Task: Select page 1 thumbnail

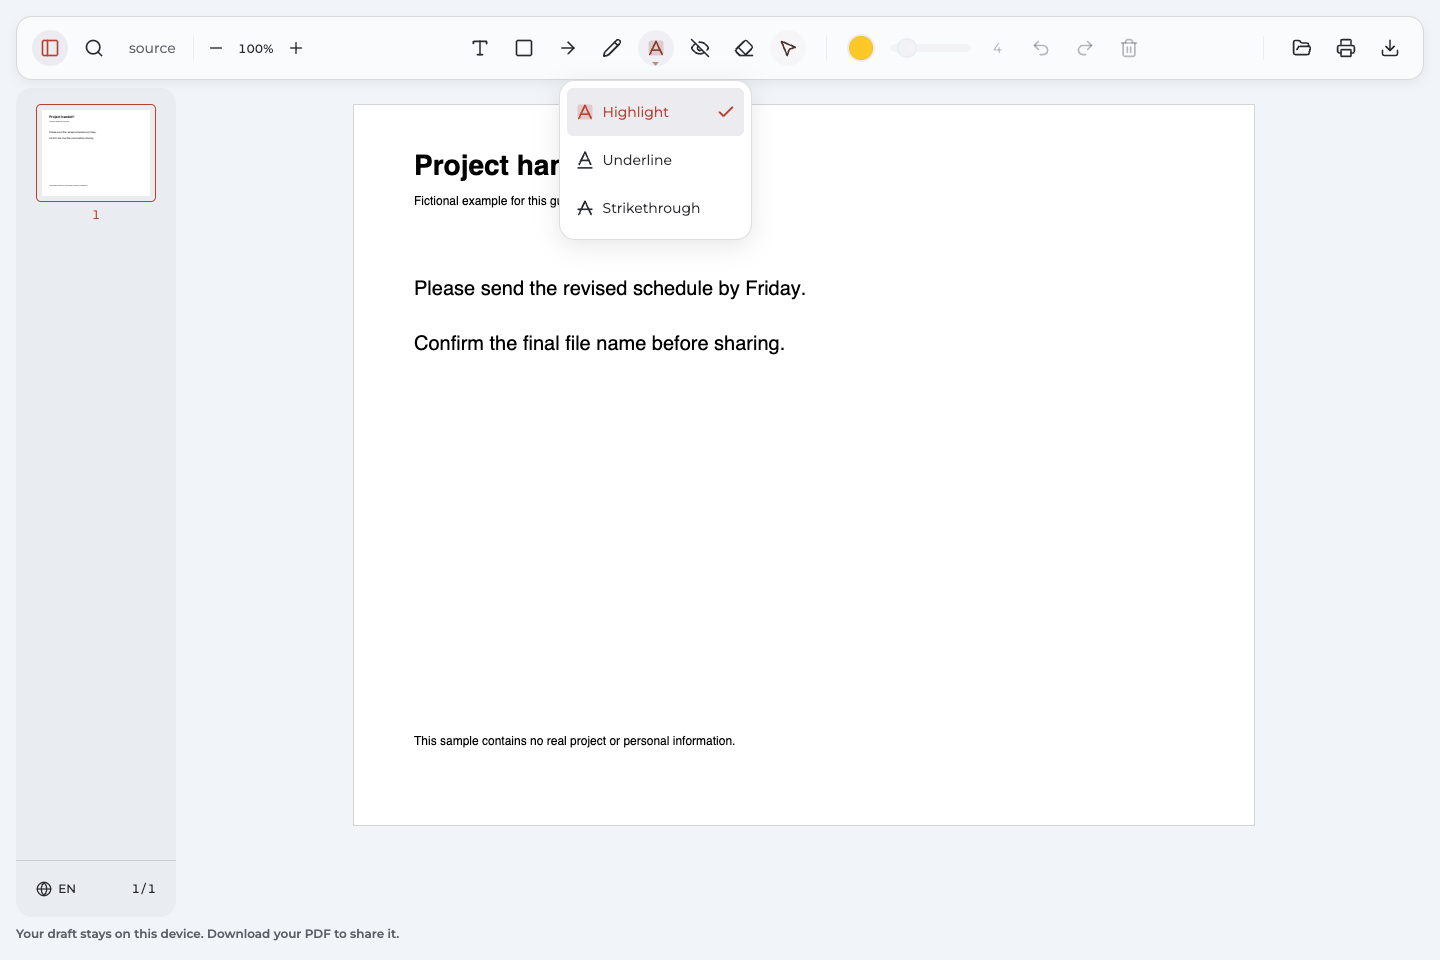Action: pos(96,153)
